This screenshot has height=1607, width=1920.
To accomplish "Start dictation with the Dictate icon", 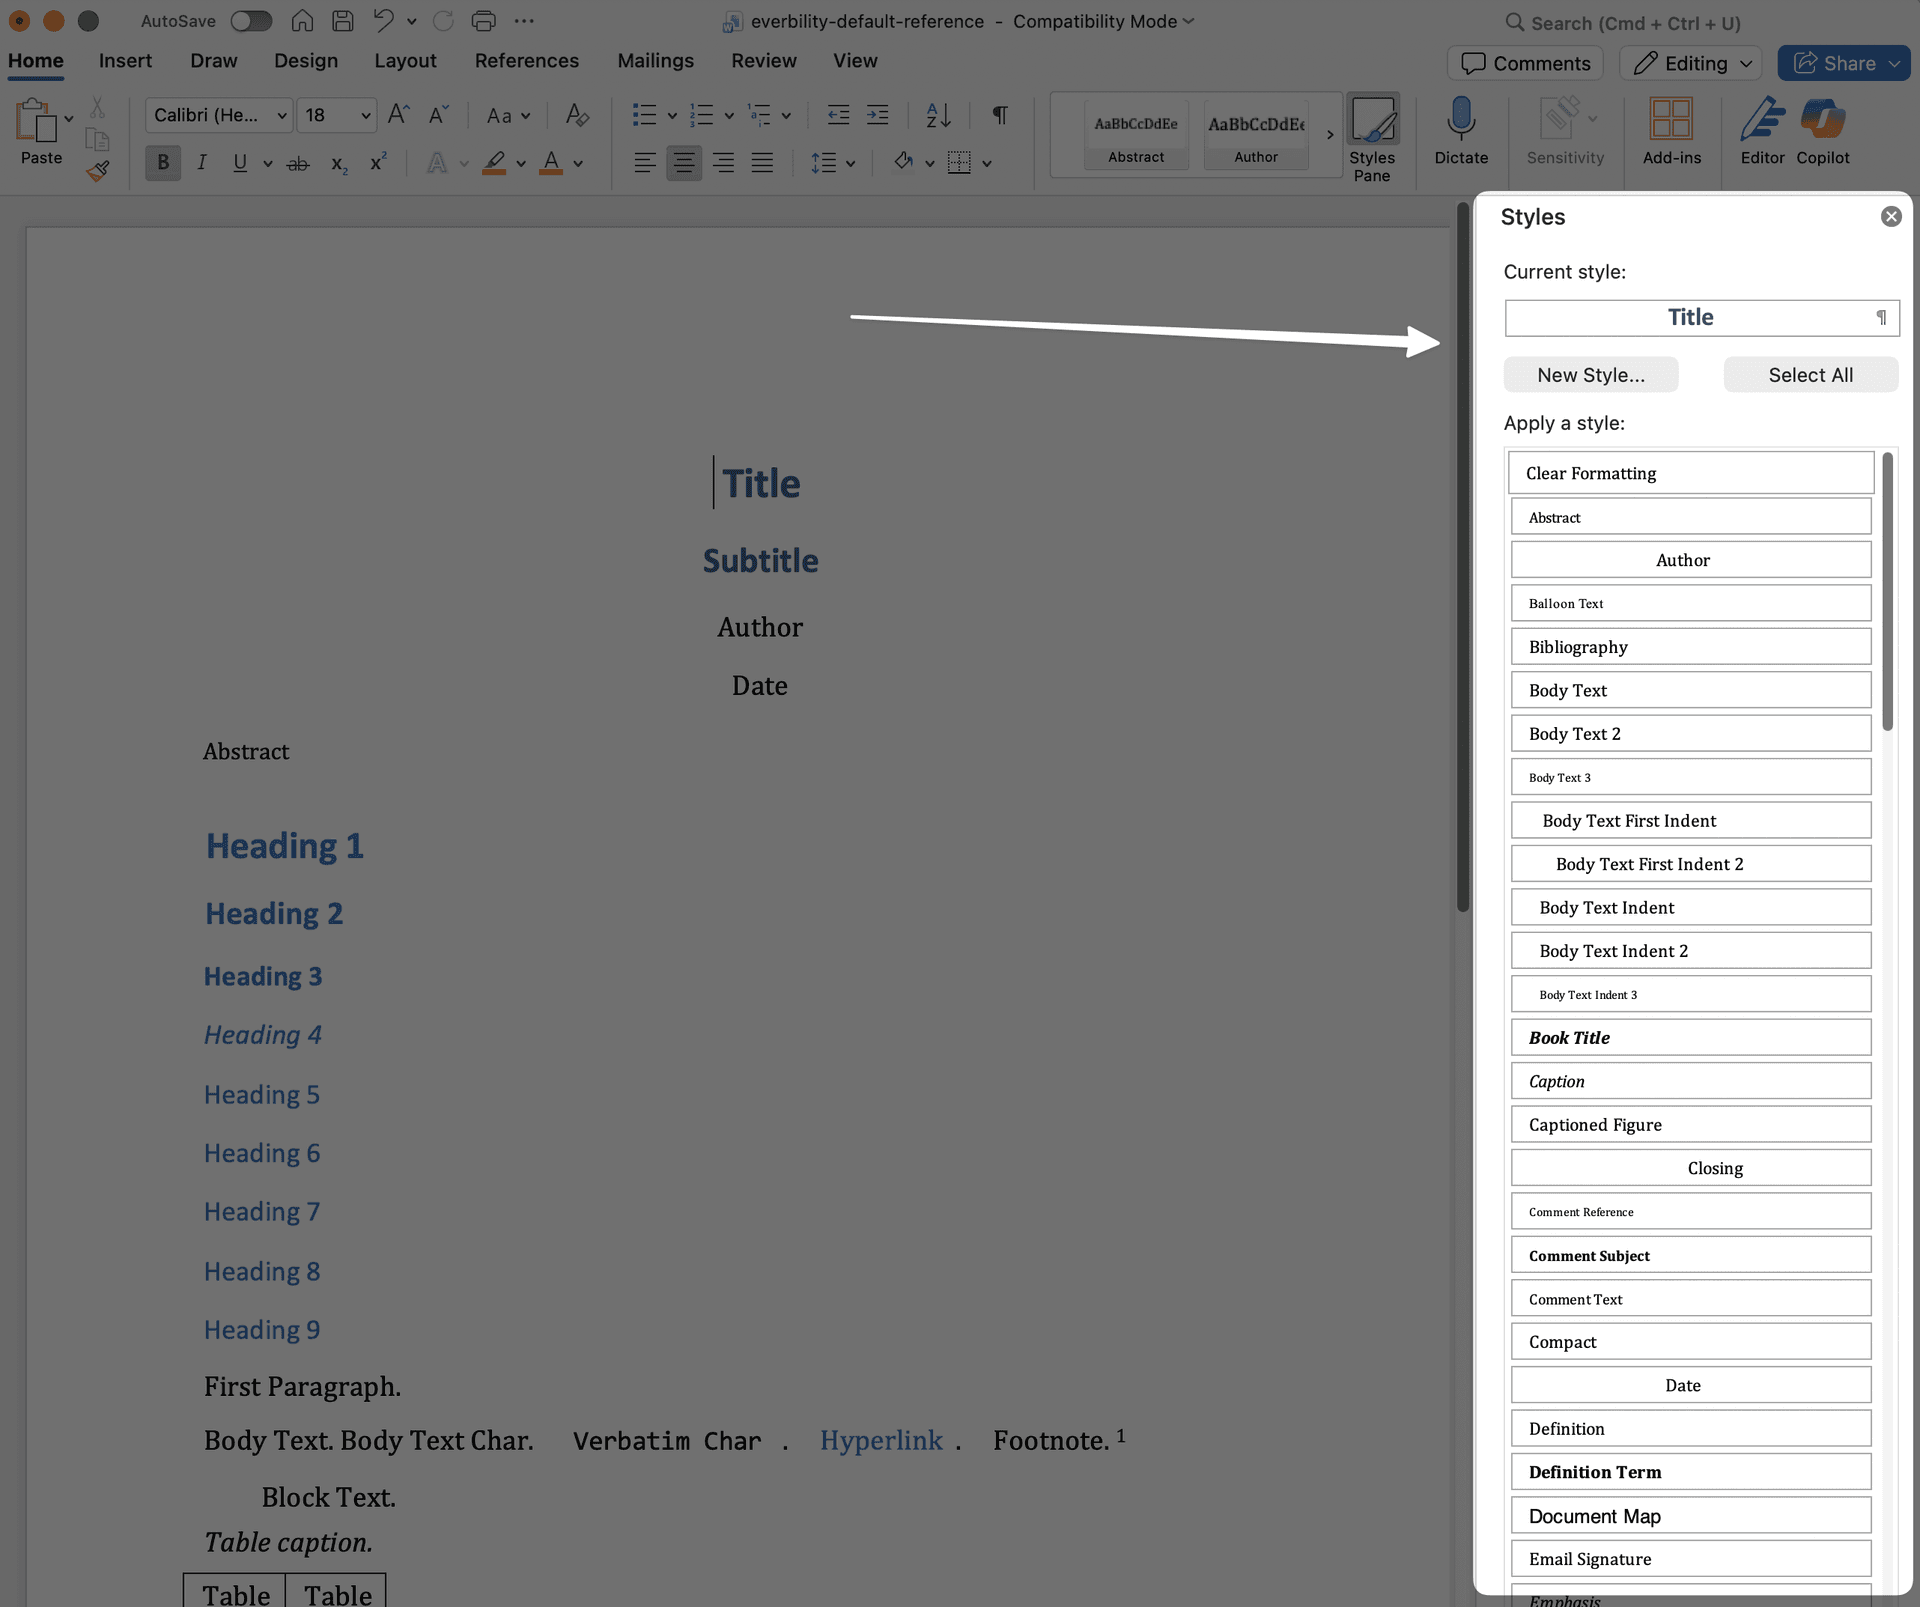I will coord(1461,133).
